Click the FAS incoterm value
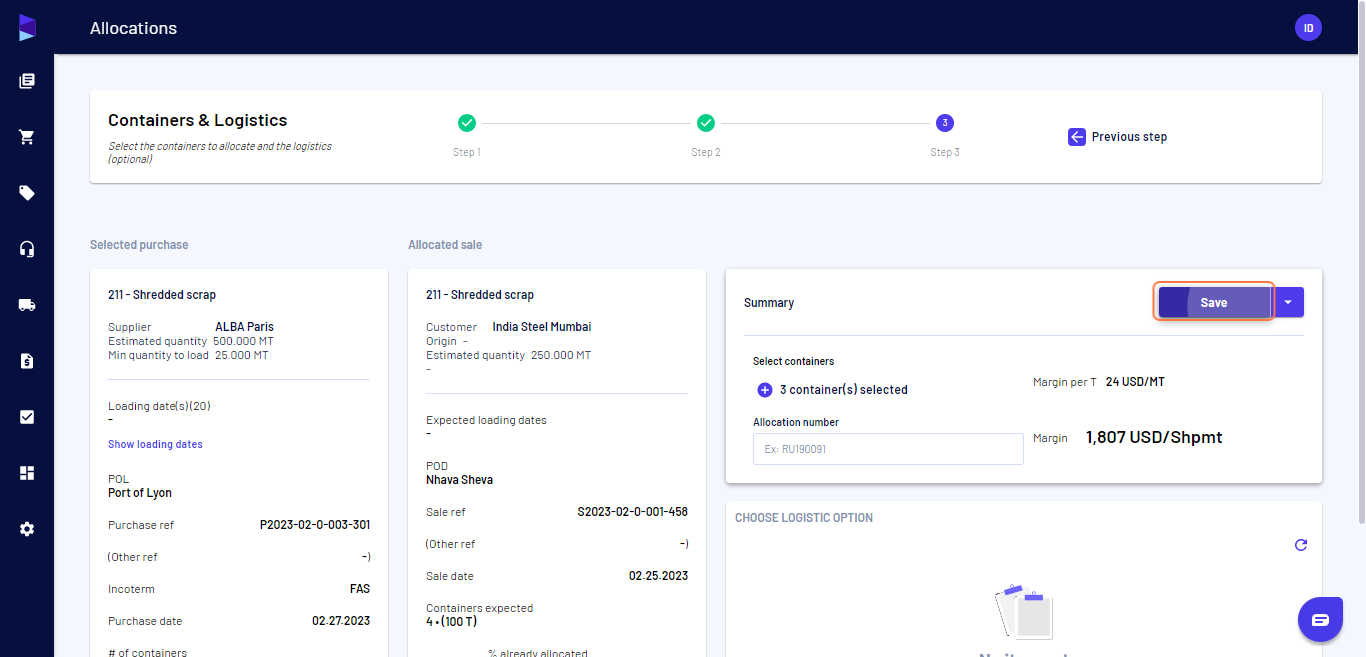 pyautogui.click(x=359, y=589)
